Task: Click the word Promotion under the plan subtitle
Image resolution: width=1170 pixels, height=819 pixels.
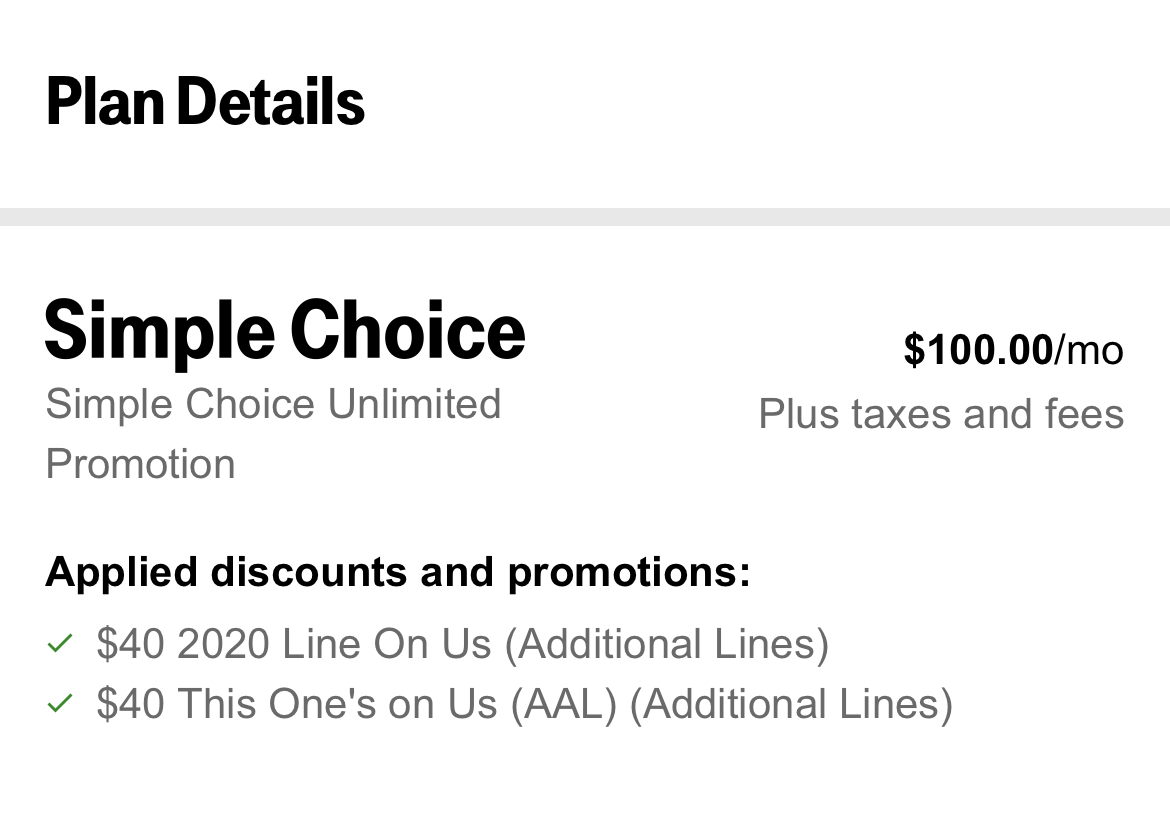Action: click(140, 464)
